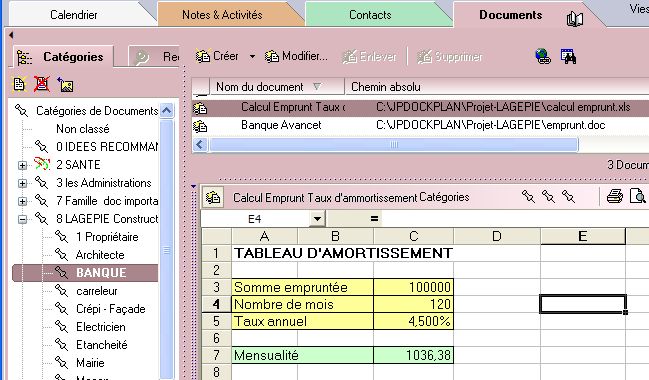This screenshot has width=649, height=380.
Task: Select the Electricien subcategory
Action: click(x=101, y=327)
